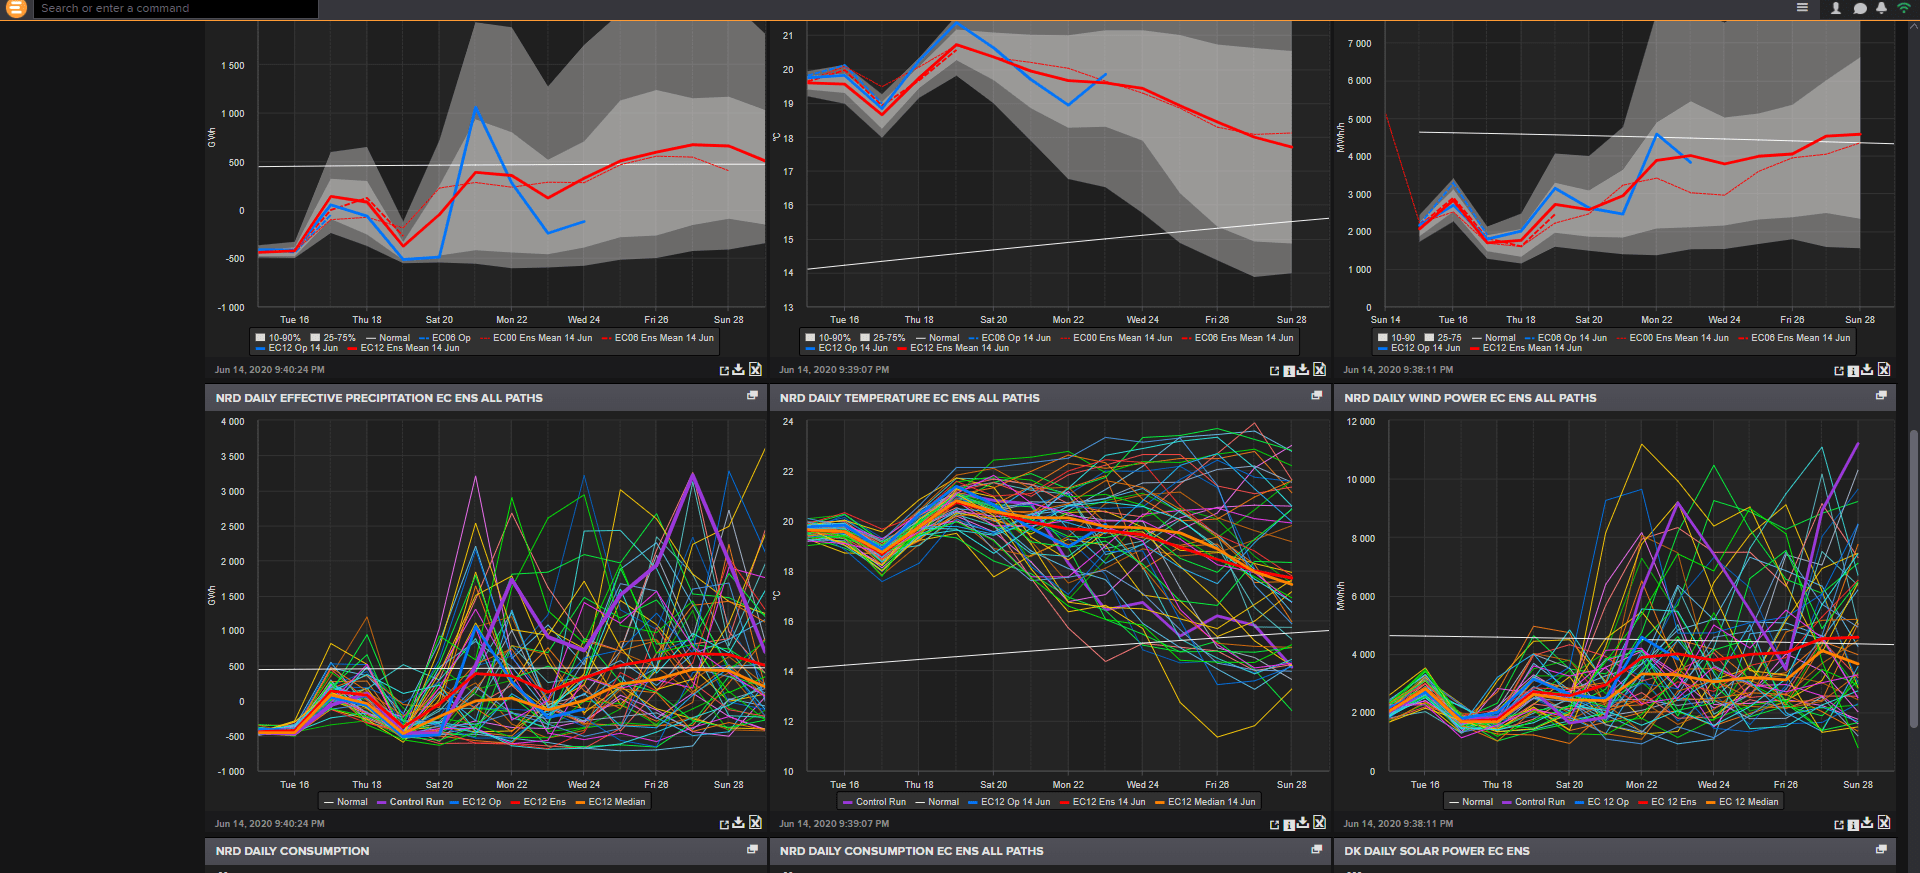1920x873 pixels.
Task: Export wind power all paths chart to Excel
Action: (x=1884, y=823)
